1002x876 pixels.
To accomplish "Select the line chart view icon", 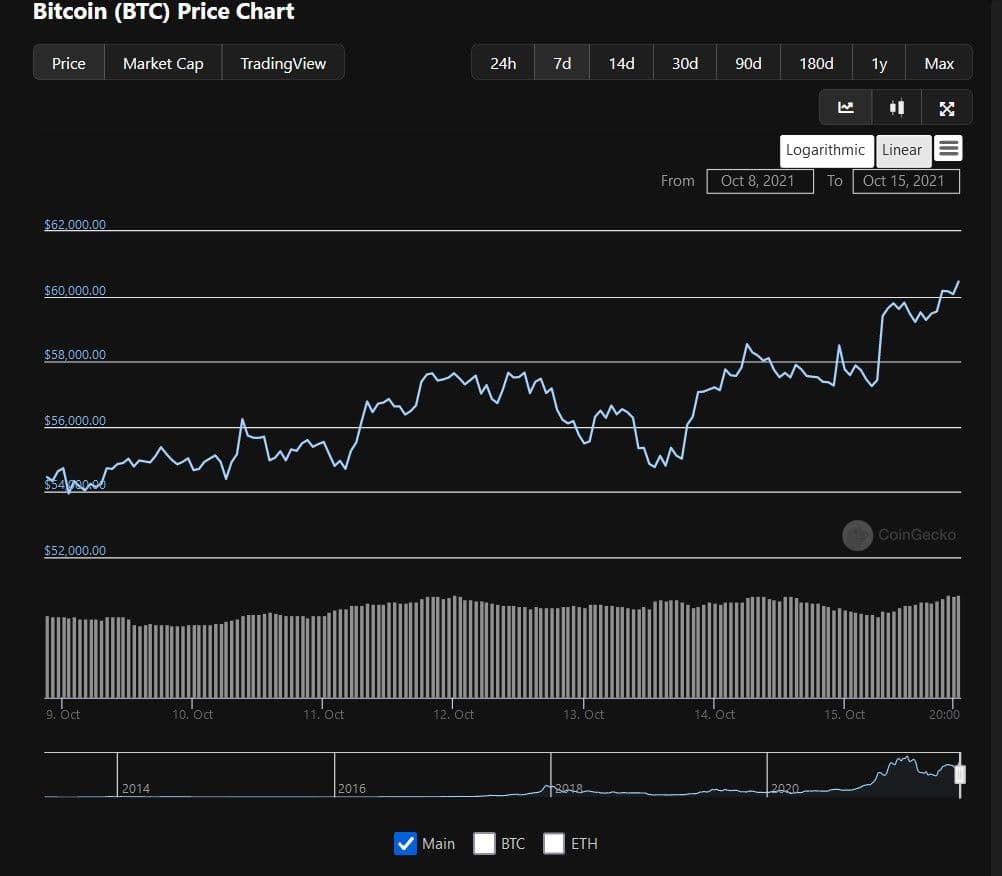I will (845, 108).
